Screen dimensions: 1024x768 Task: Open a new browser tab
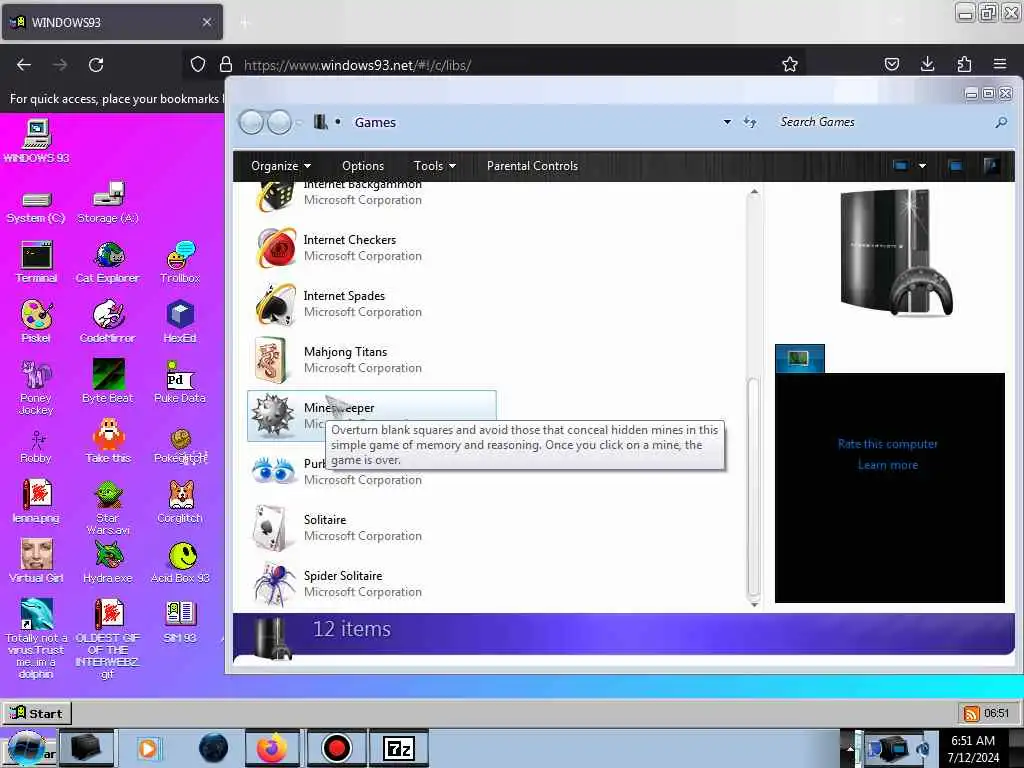pyautogui.click(x=245, y=23)
